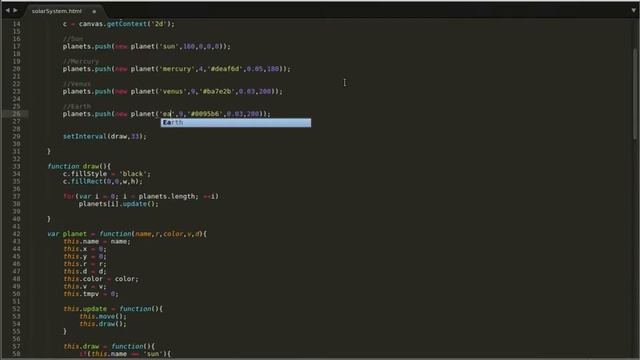The width and height of the screenshot is (640, 360).
Task: Click the this.name = name line
Action: (97, 241)
